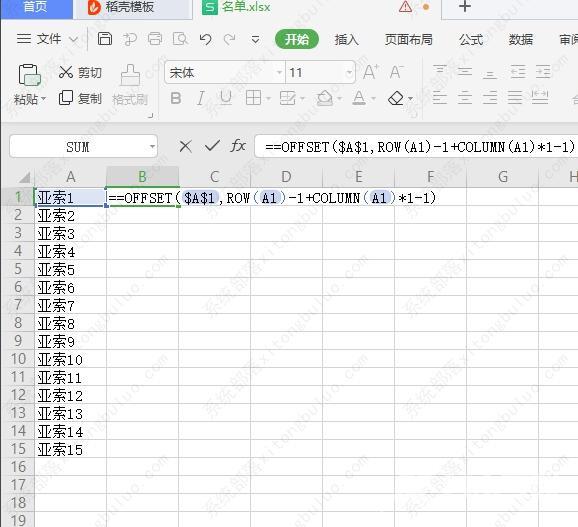Toggle Bold formatting
The image size is (578, 527).
pyautogui.click(x=176, y=98)
